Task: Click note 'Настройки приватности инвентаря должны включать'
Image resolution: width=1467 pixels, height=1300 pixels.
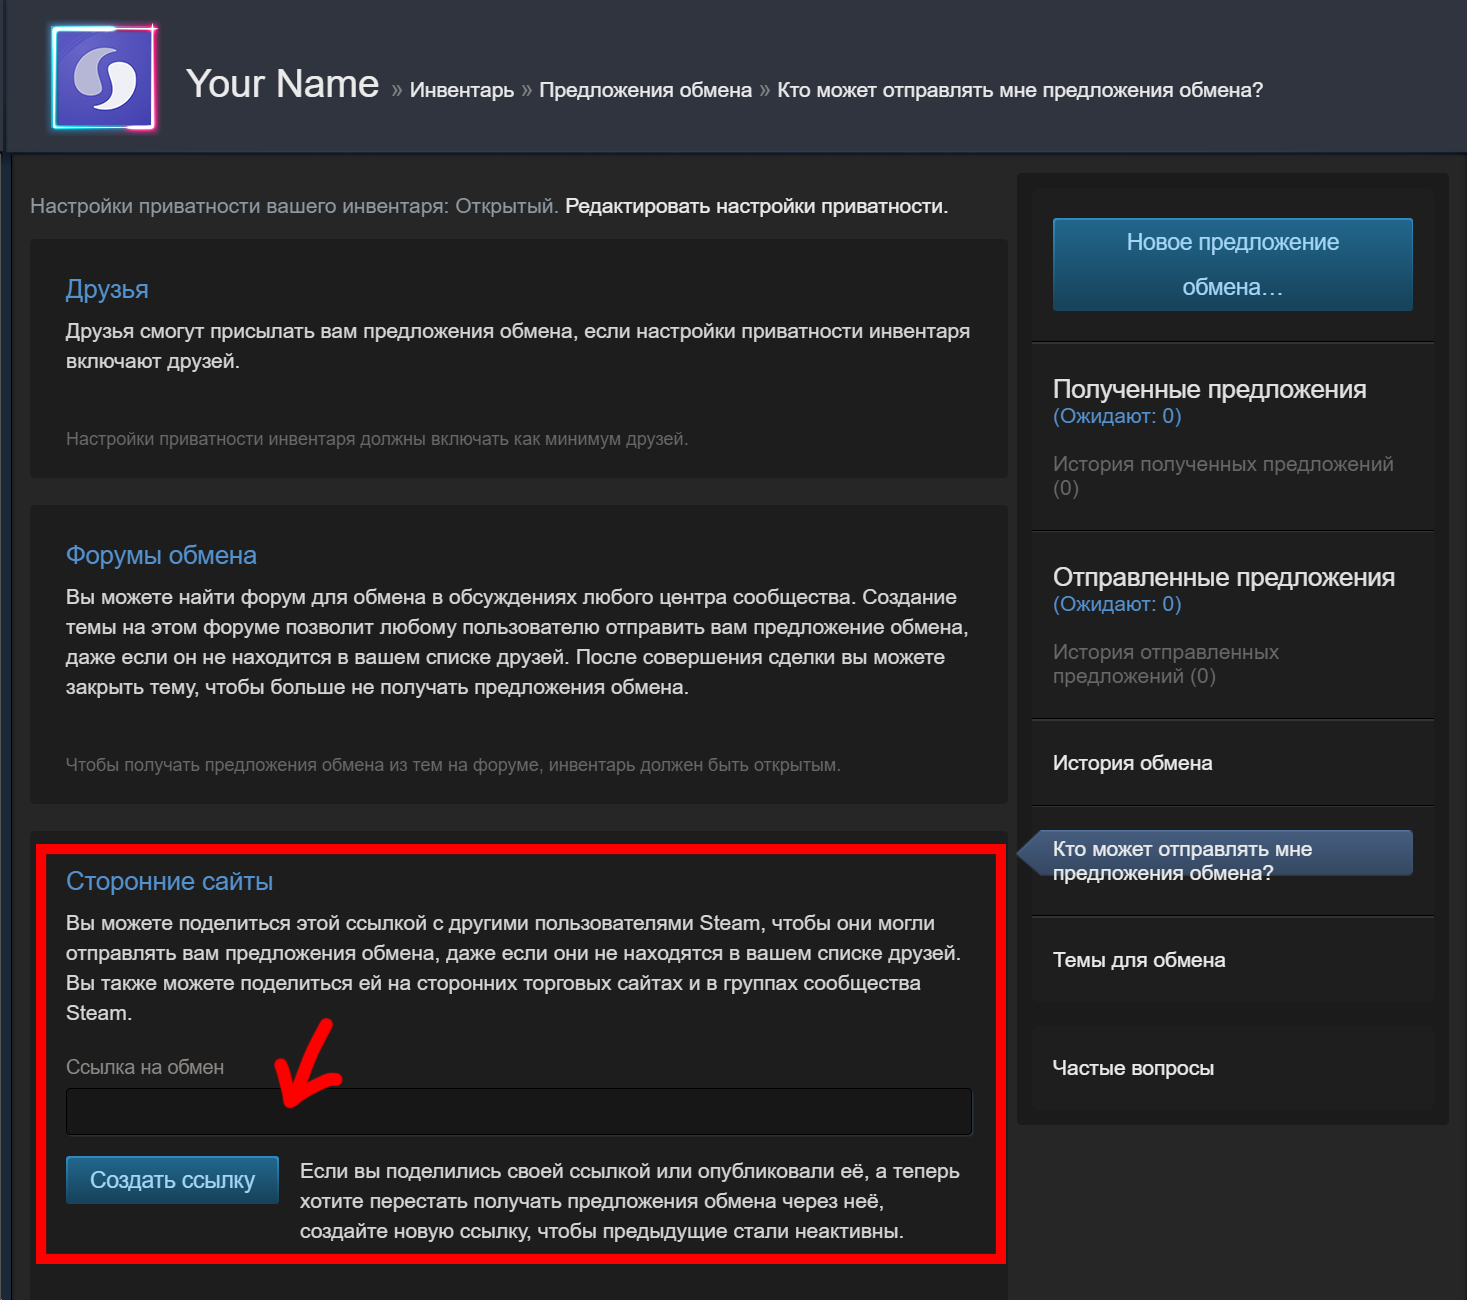Action: (x=377, y=439)
